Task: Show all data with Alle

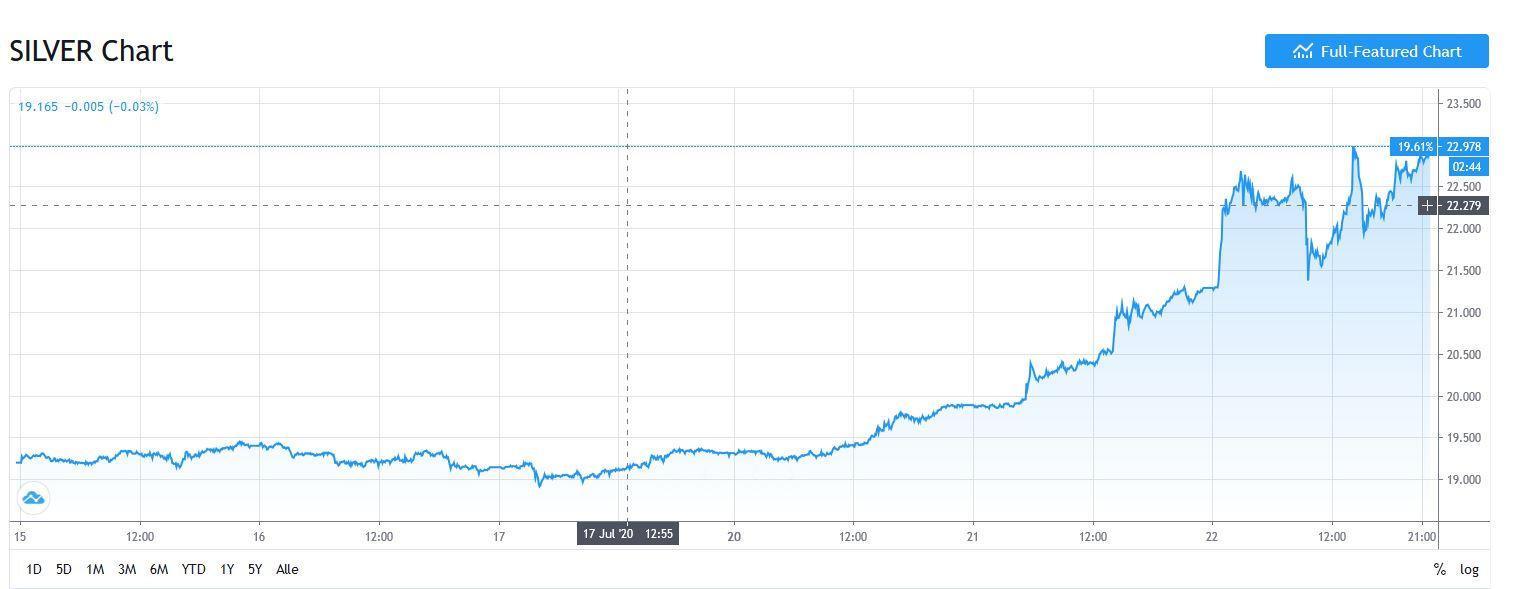Action: (287, 569)
